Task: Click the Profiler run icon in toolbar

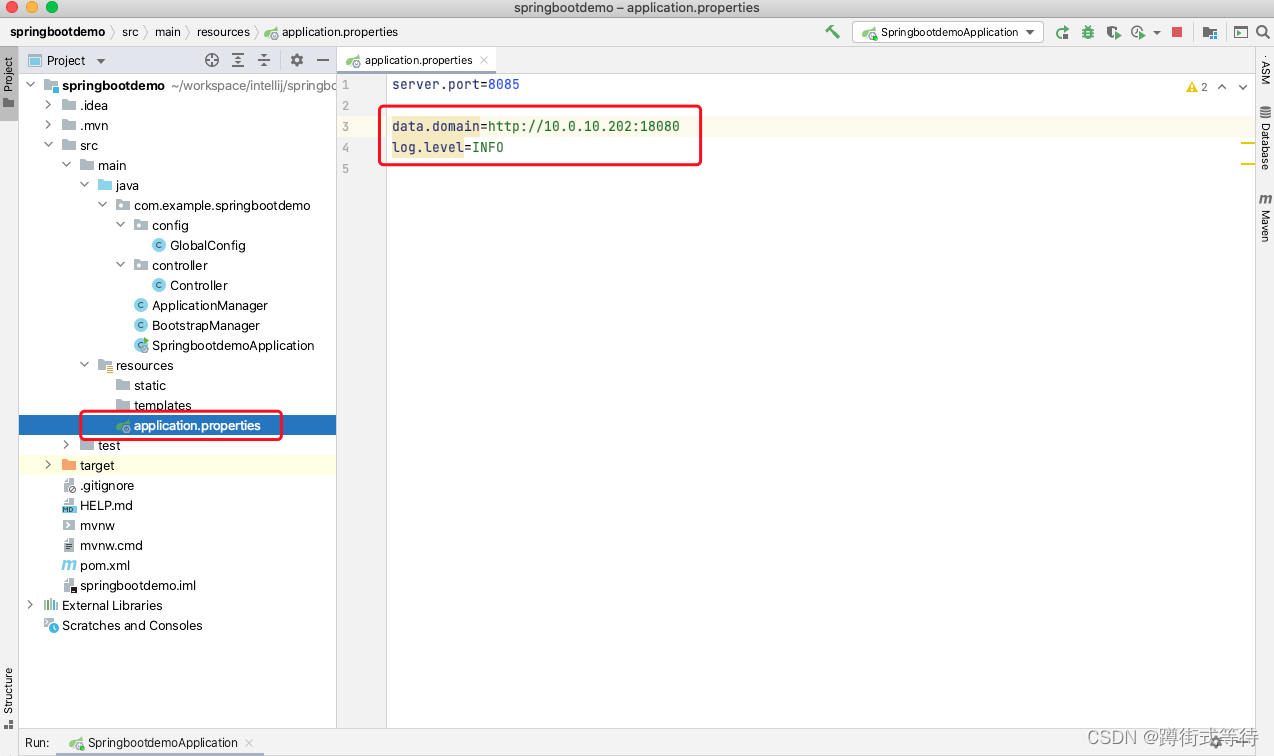Action: pos(1138,32)
